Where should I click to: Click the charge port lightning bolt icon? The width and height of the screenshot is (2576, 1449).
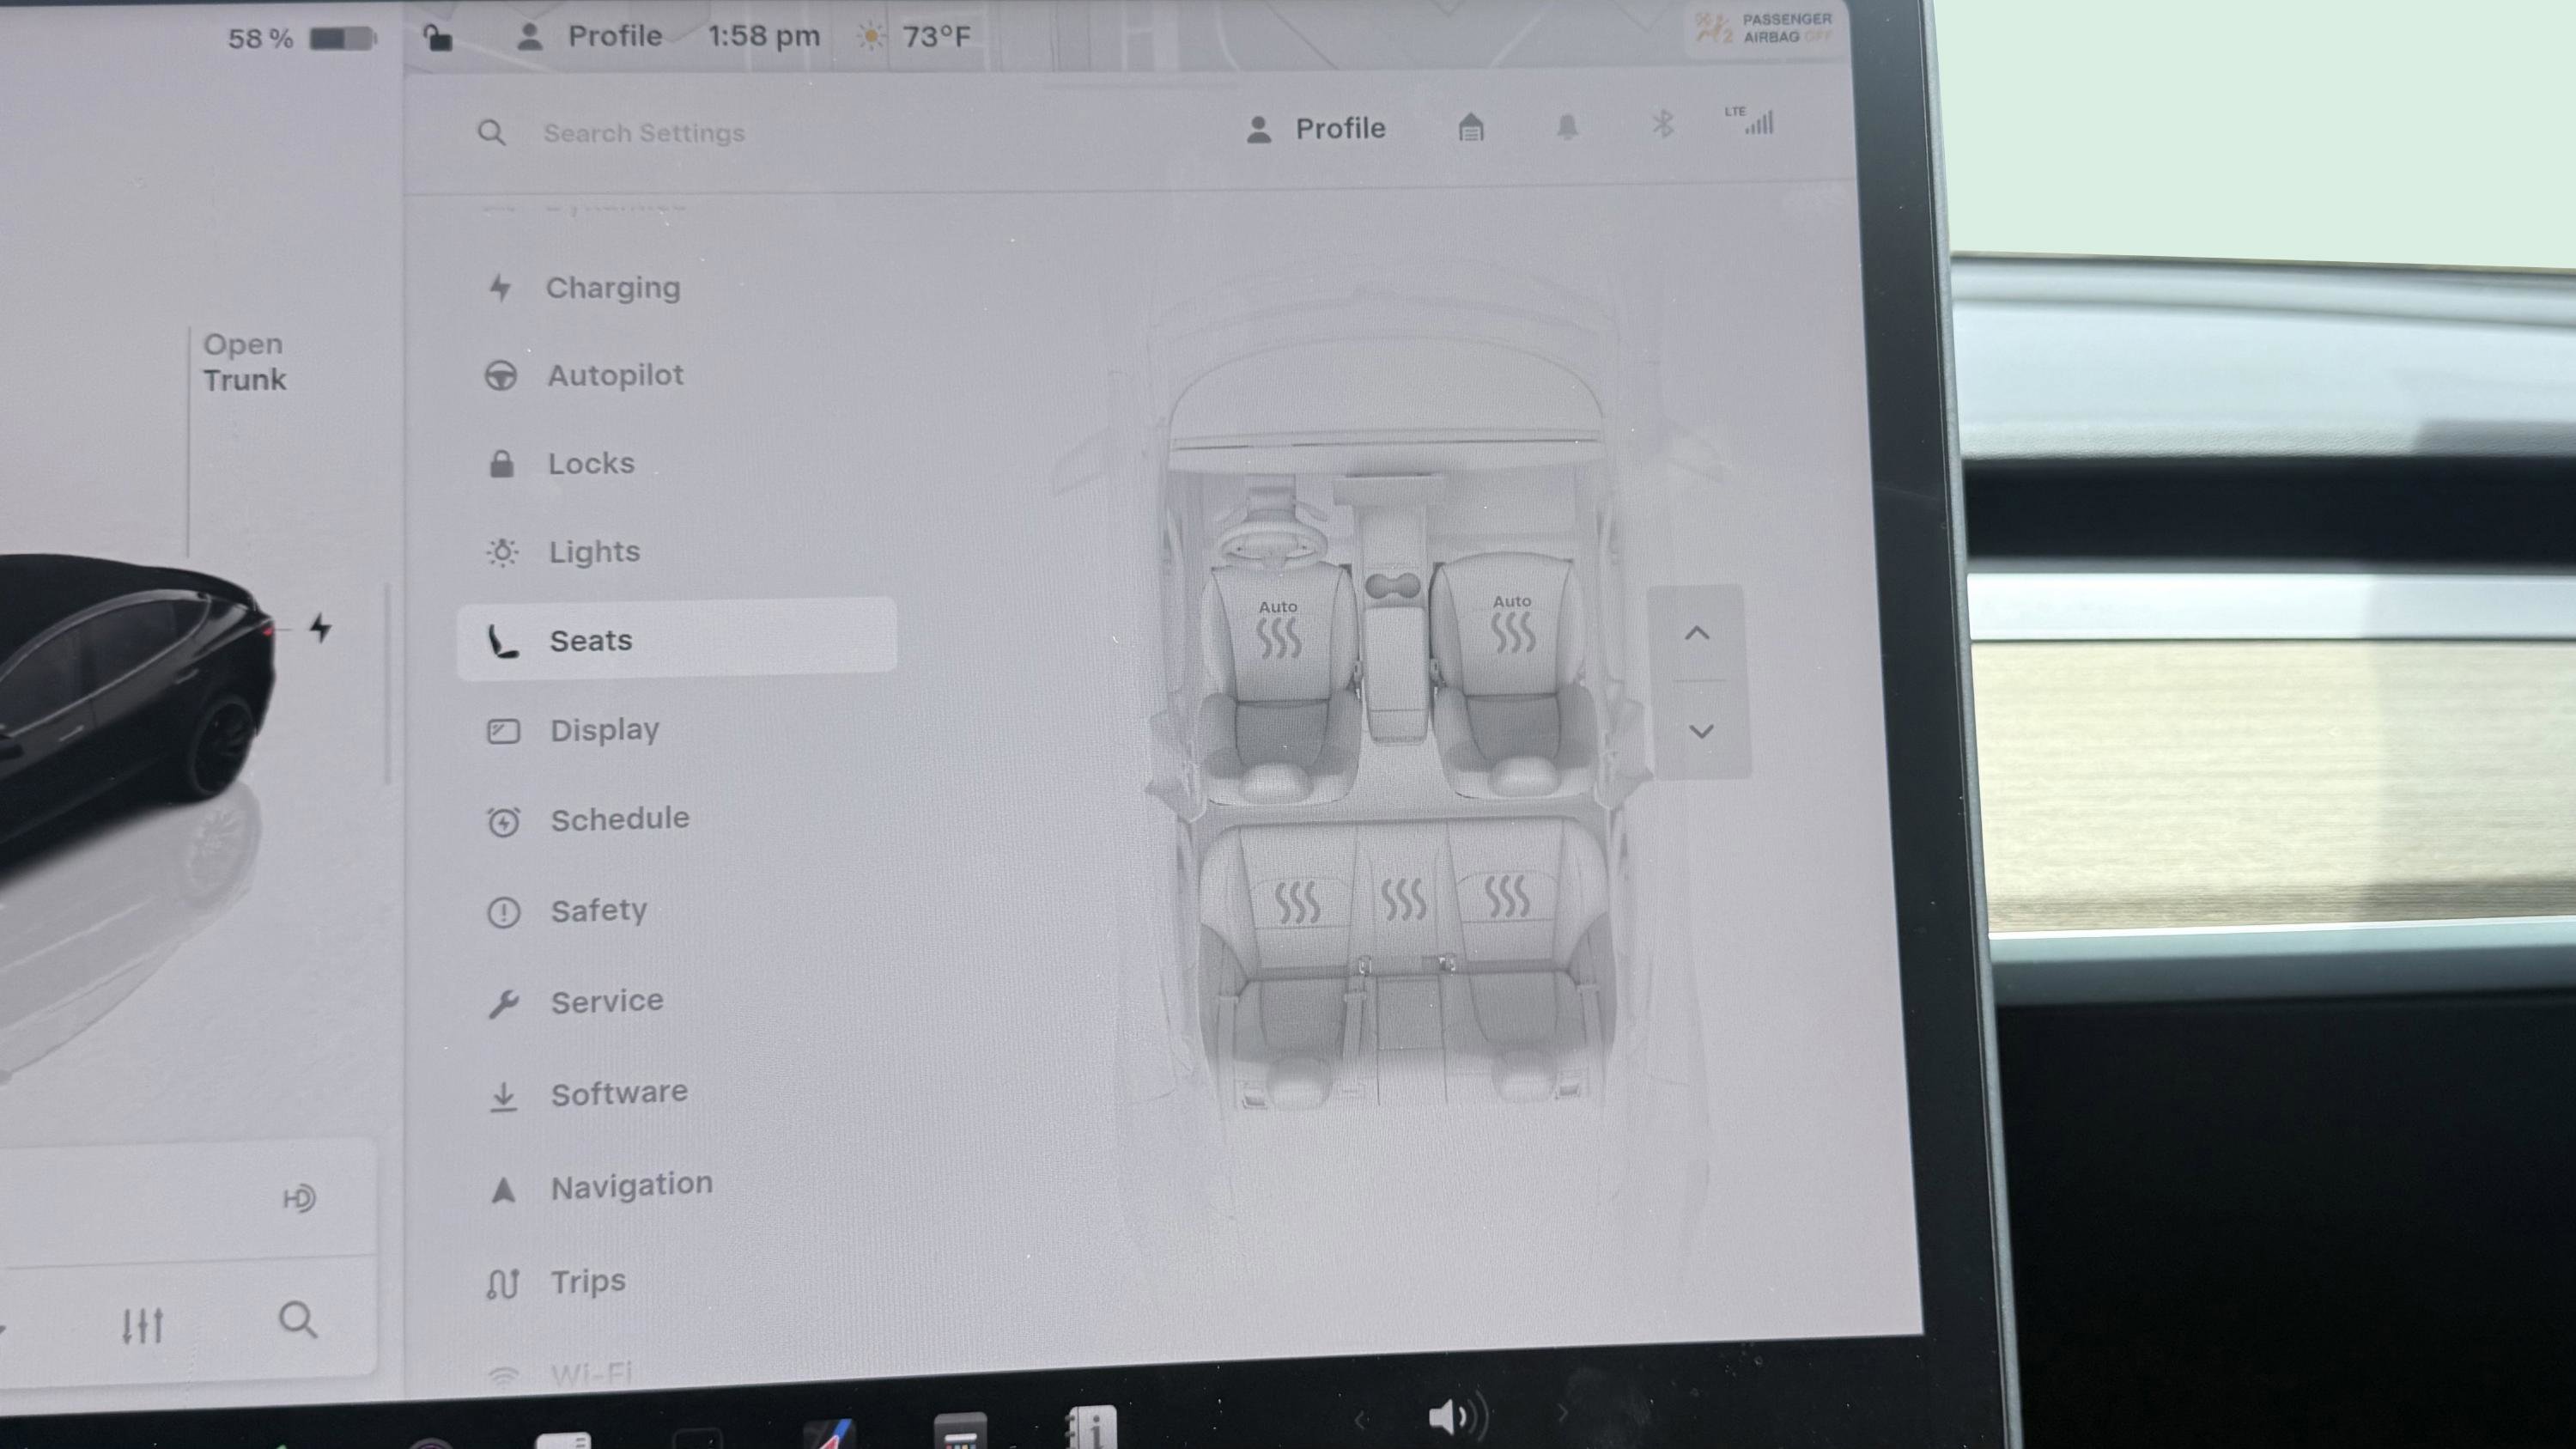(x=320, y=625)
